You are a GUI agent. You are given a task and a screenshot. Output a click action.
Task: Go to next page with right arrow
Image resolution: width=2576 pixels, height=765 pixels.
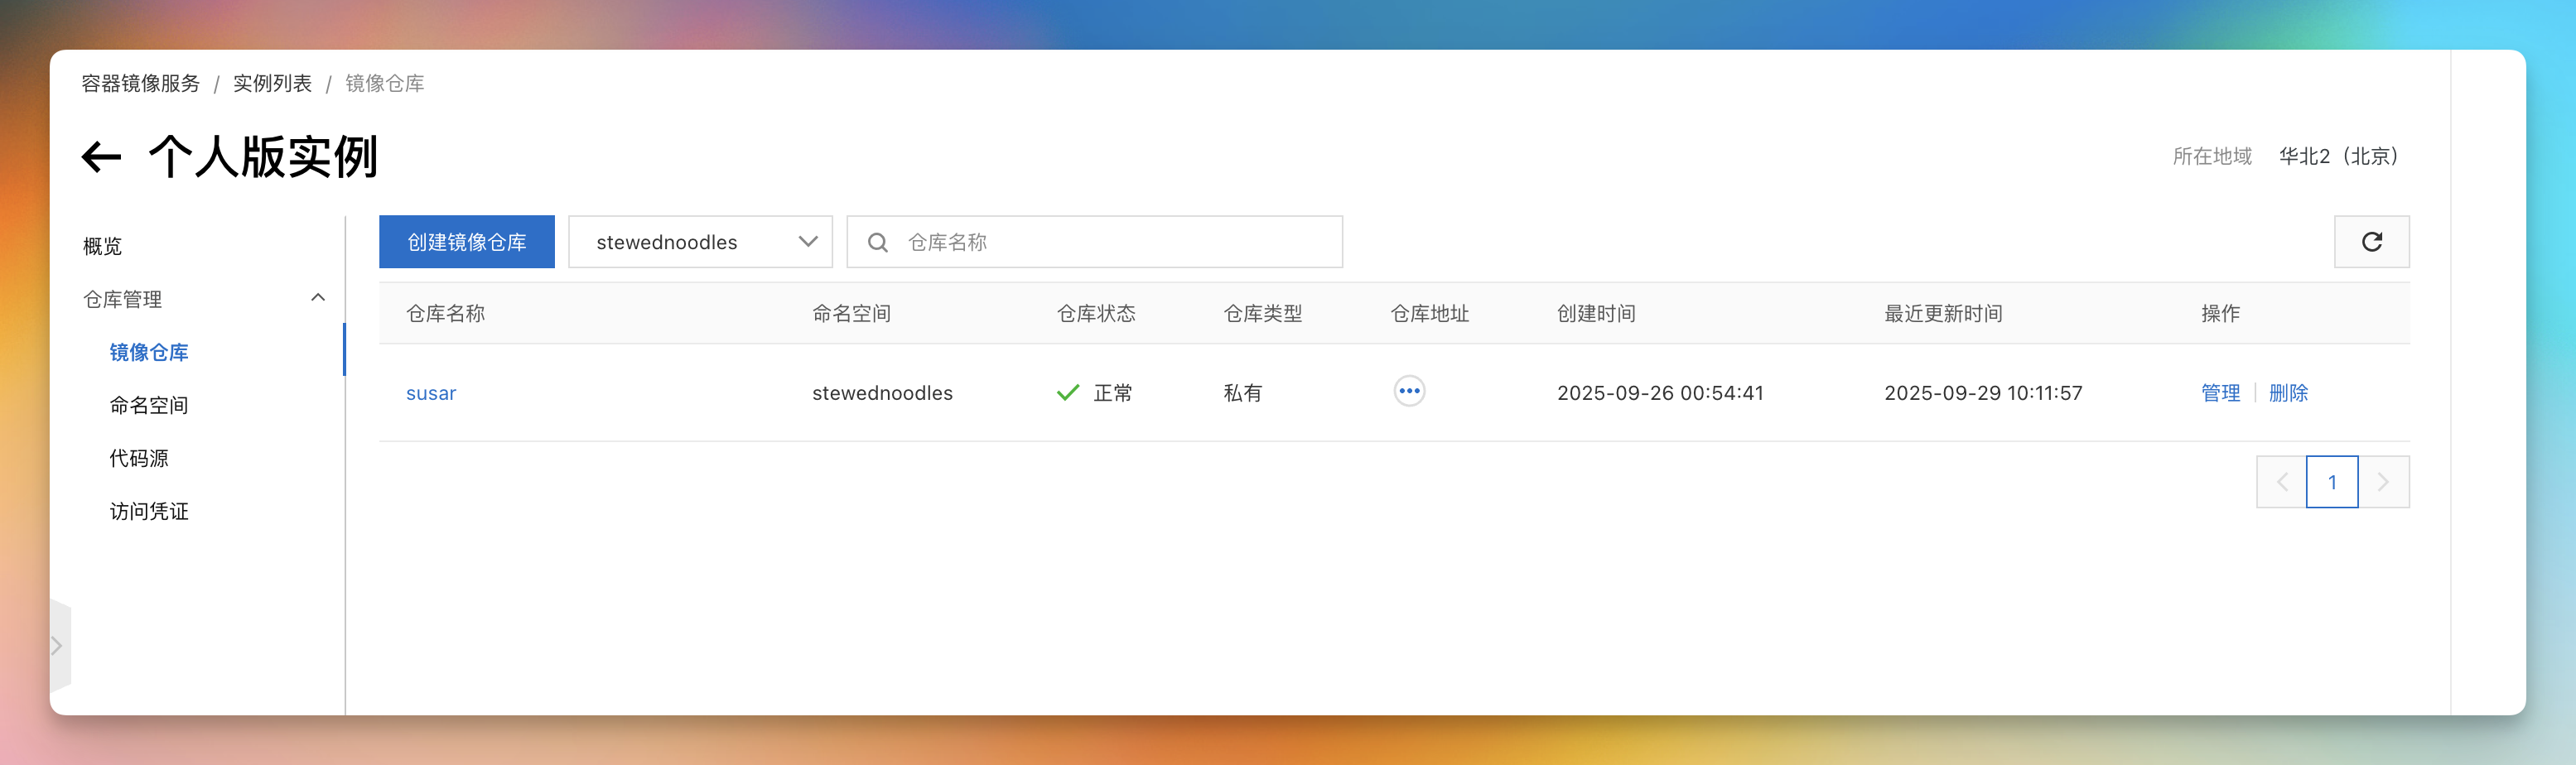pyautogui.click(x=2384, y=481)
